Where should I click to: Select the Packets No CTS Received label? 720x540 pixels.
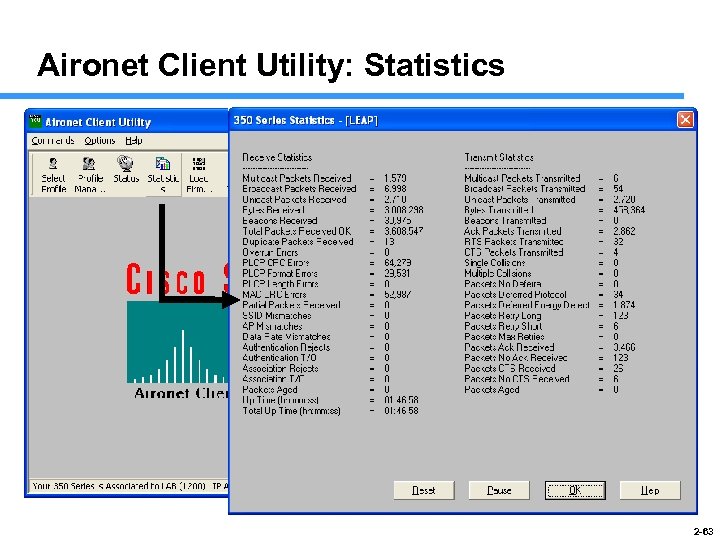click(517, 379)
